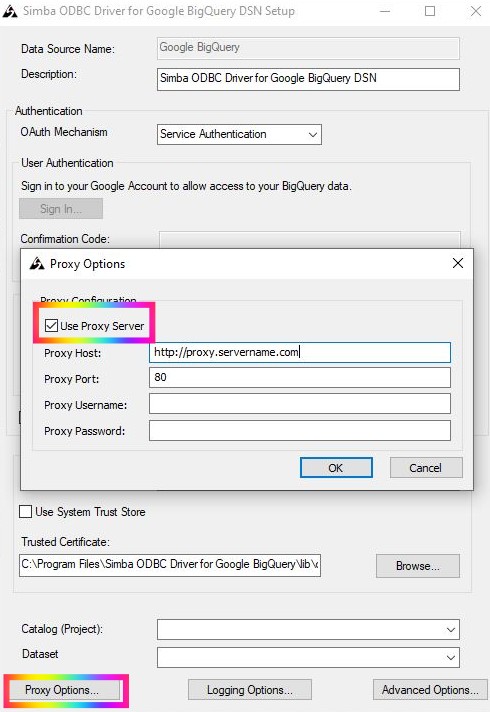Click the greyed-out Sign In... button

click(61, 209)
